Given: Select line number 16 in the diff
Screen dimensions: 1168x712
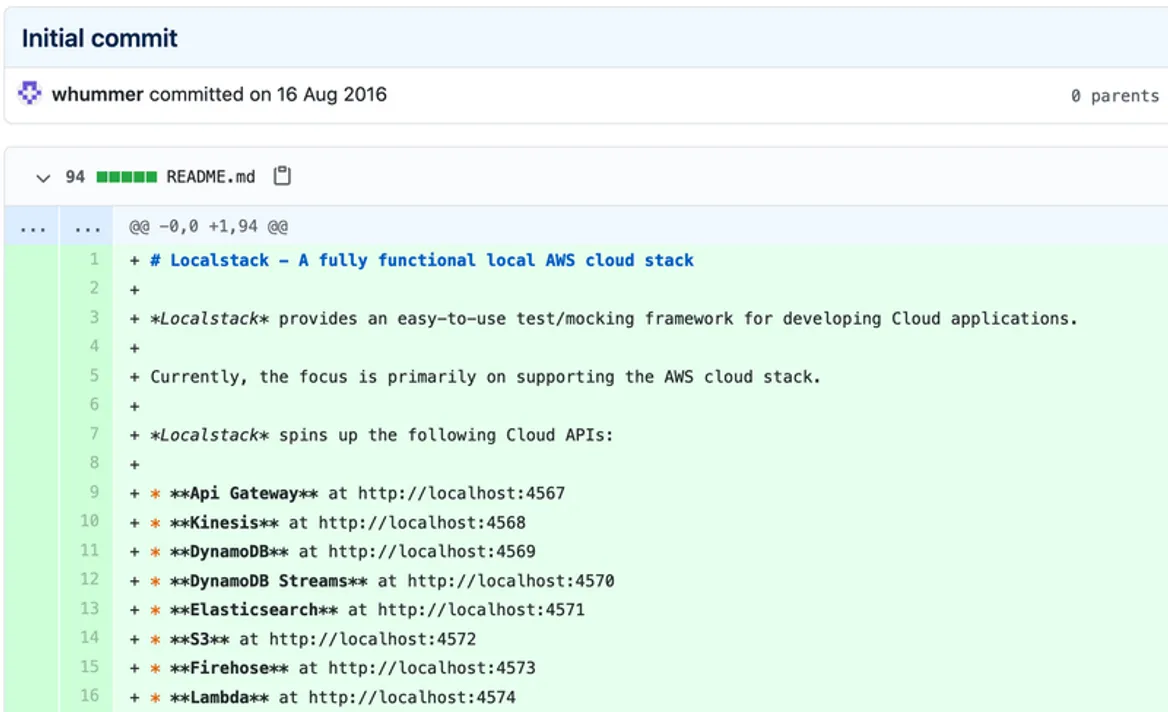Looking at the screenshot, I should [x=89, y=696].
